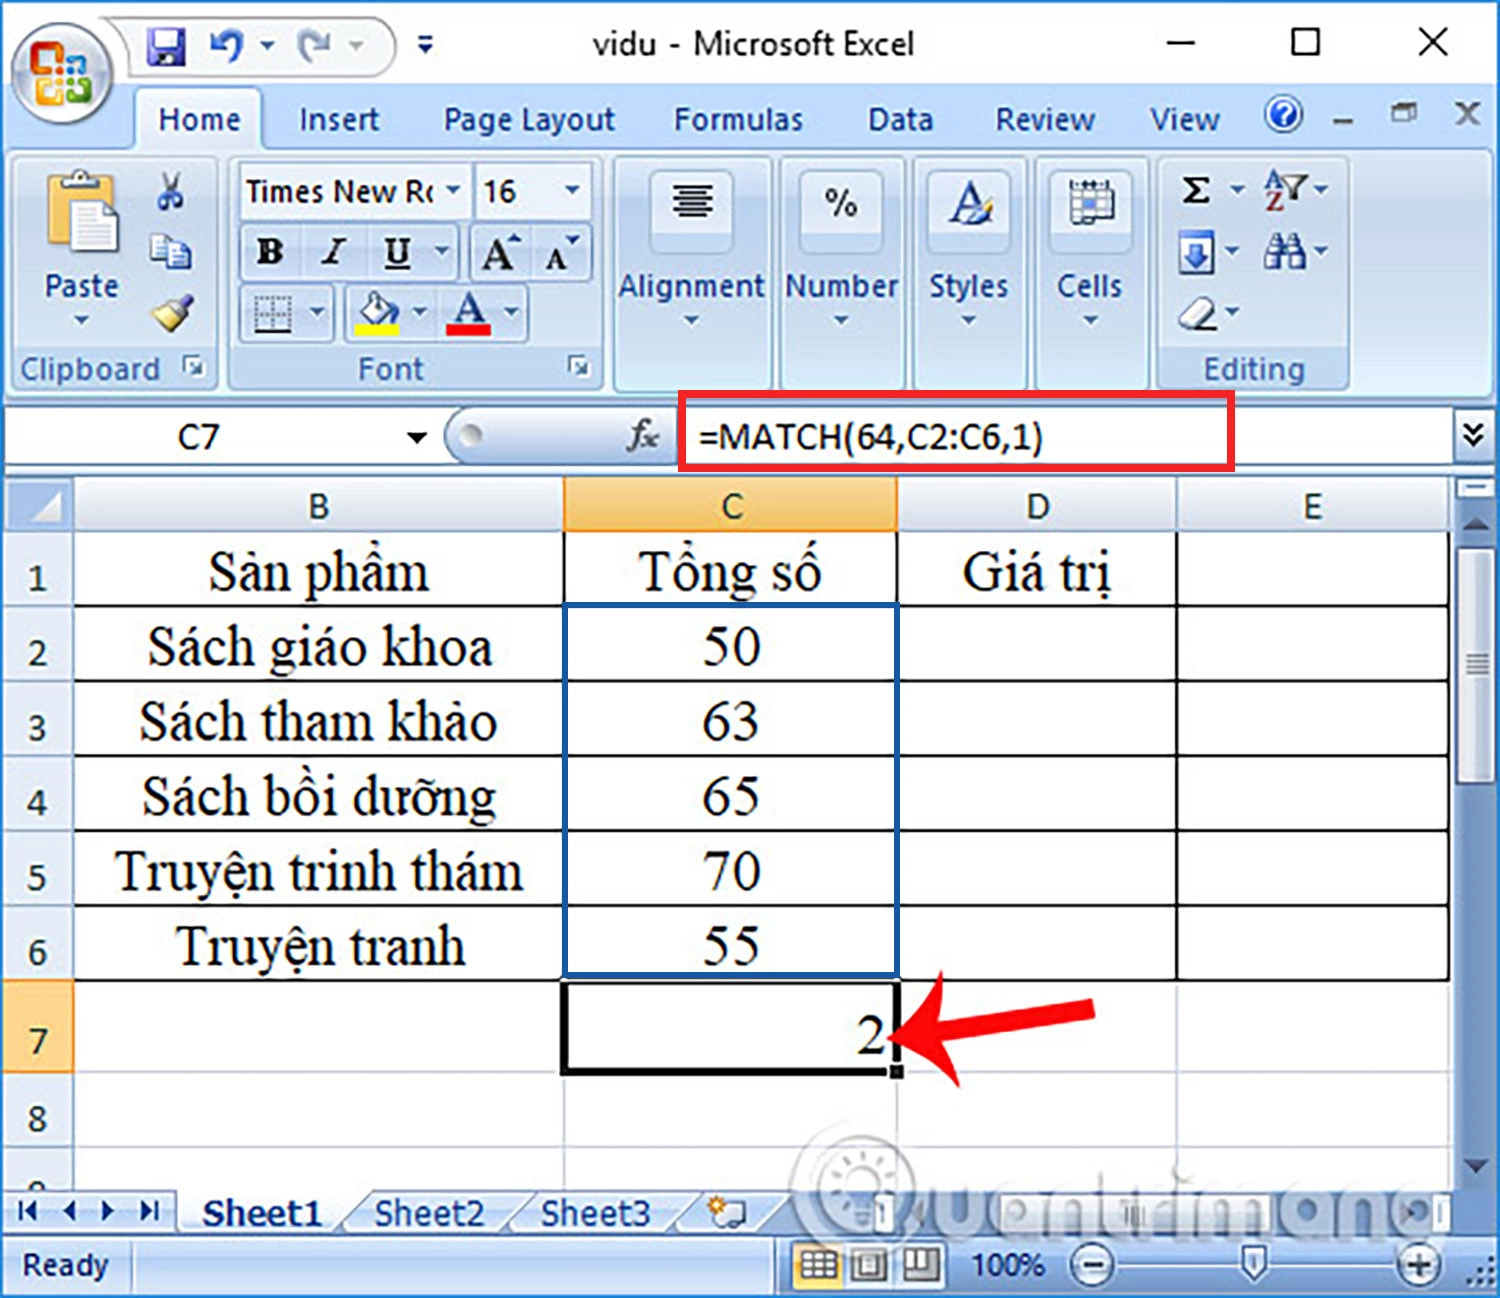The width and height of the screenshot is (1500, 1298).
Task: Redo the last action
Action: coord(315,45)
